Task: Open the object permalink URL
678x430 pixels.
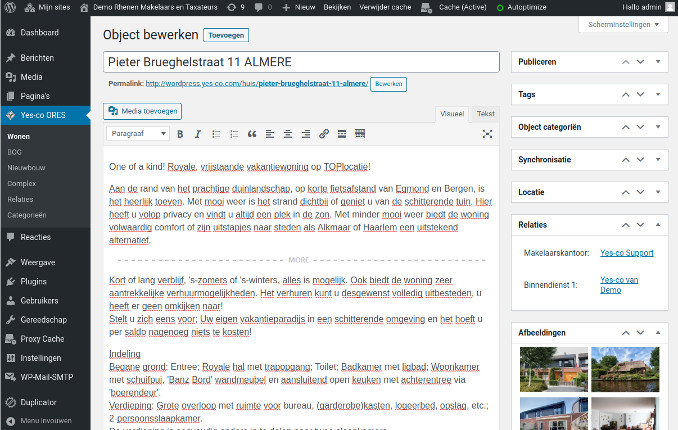Action: pyautogui.click(x=257, y=83)
